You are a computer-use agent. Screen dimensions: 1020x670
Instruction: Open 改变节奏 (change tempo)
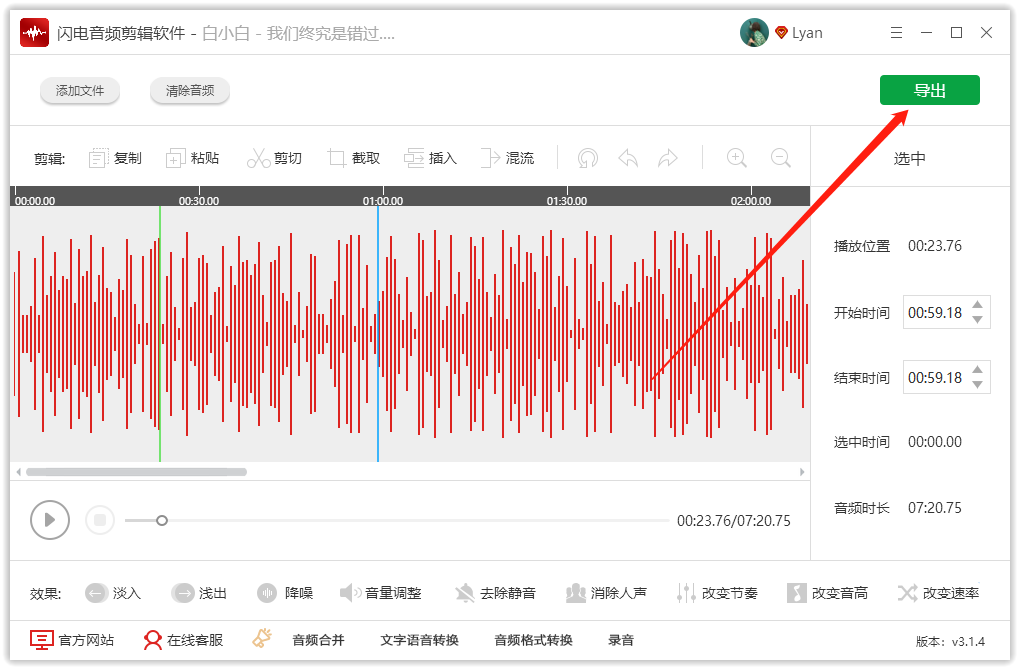click(x=717, y=593)
